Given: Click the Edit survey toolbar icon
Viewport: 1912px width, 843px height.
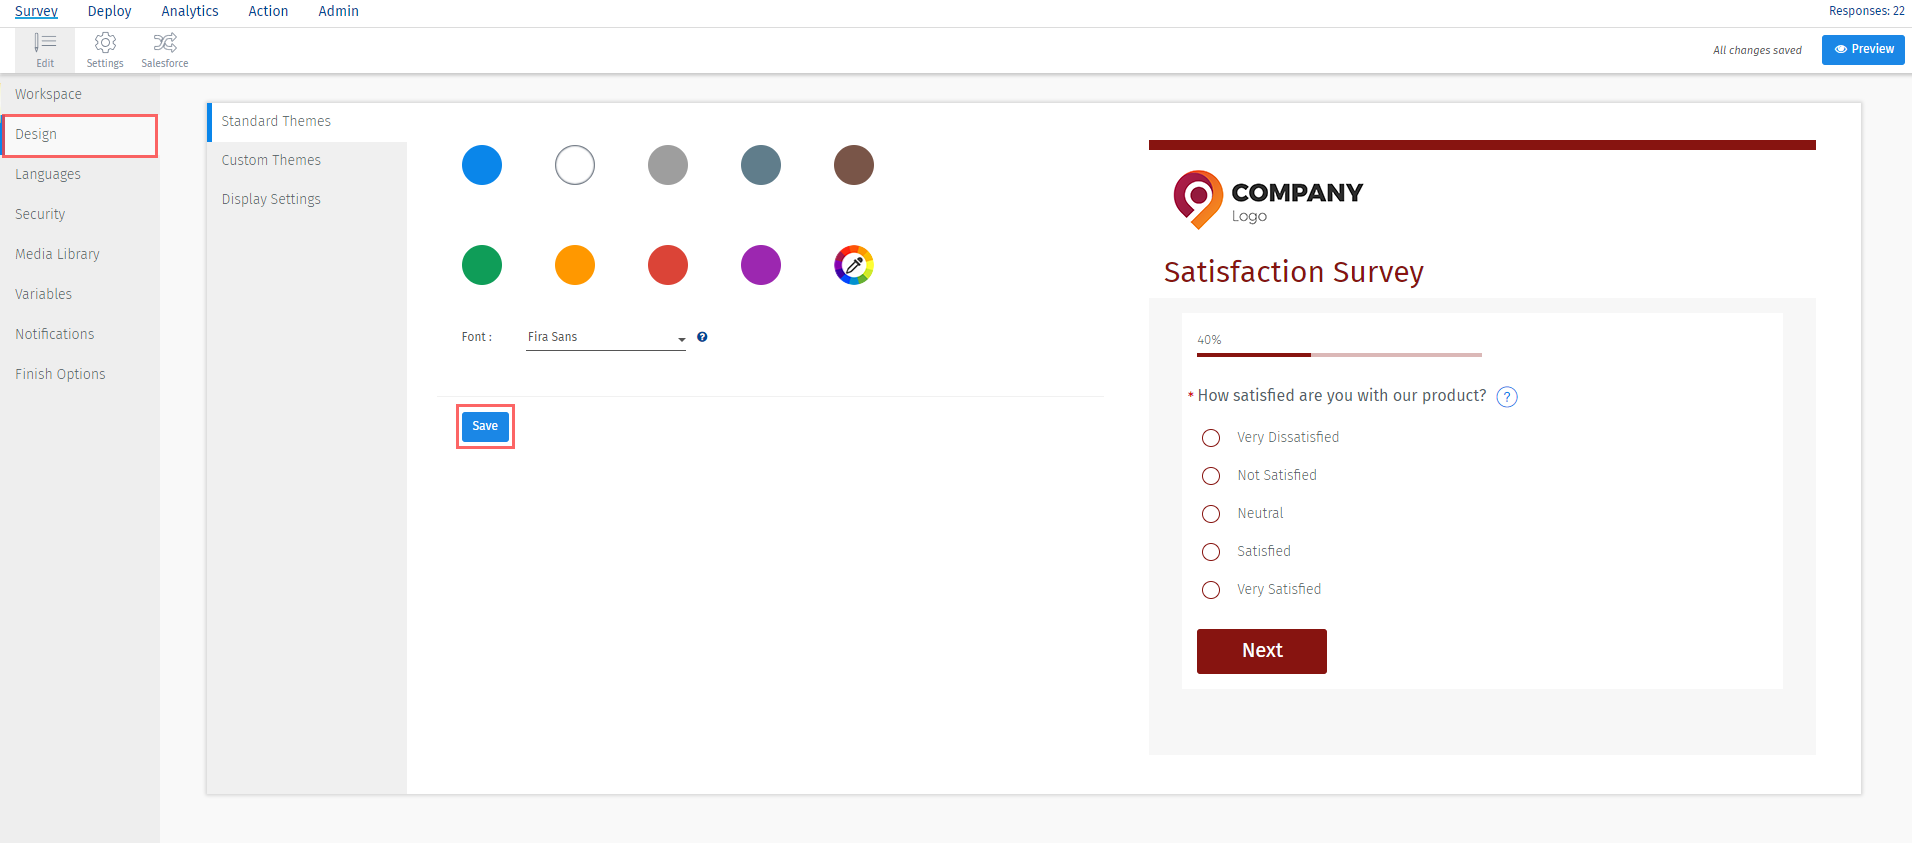Looking at the screenshot, I should (45, 49).
